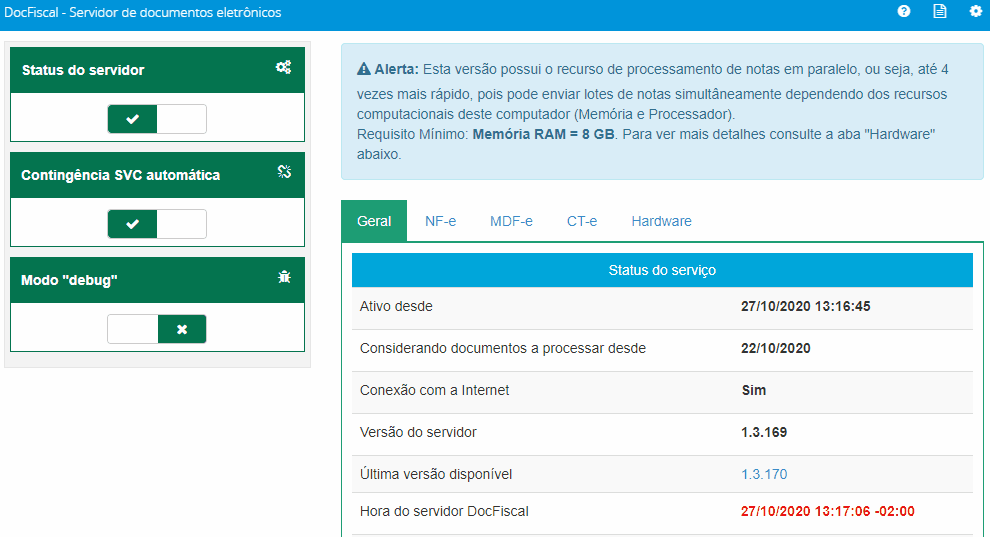Click the Versão do servidor label

coord(418,433)
